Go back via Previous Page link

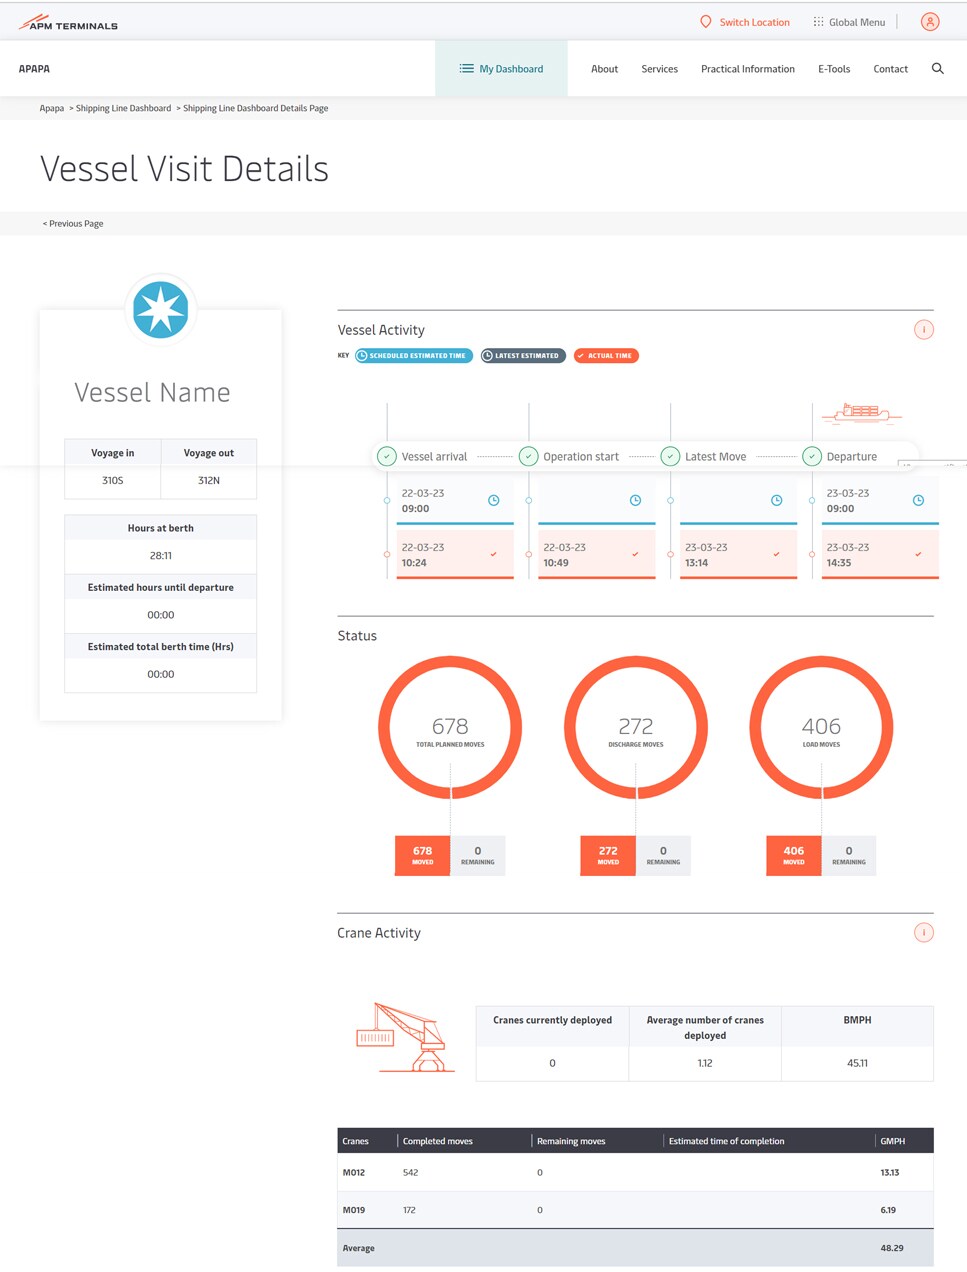[x=73, y=224]
